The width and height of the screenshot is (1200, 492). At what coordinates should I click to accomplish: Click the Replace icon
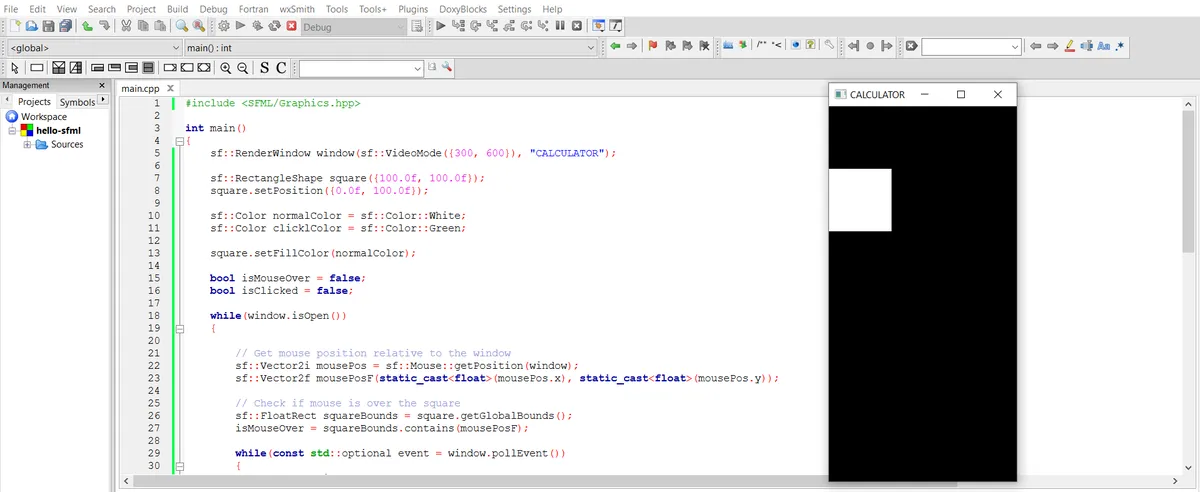[199, 26]
